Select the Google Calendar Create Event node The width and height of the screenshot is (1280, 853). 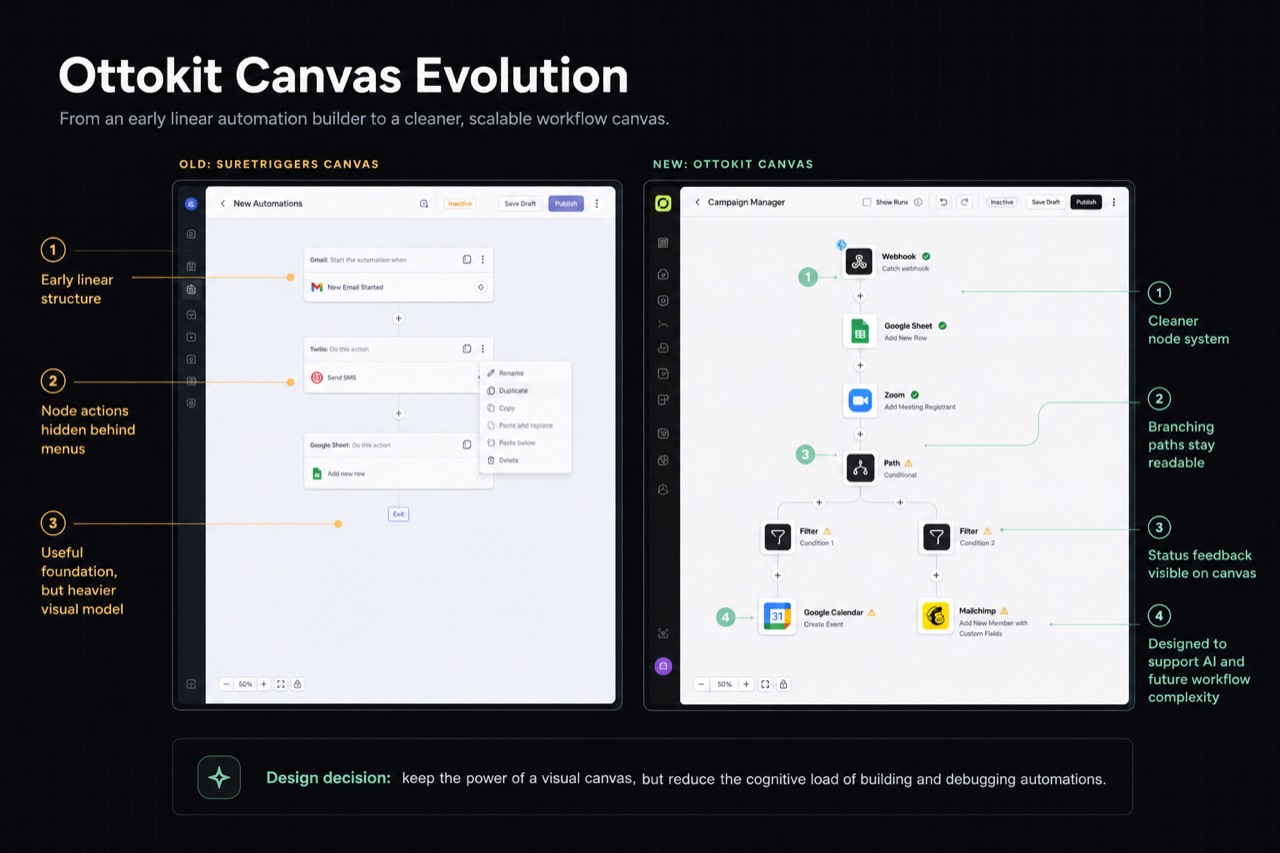[777, 617]
